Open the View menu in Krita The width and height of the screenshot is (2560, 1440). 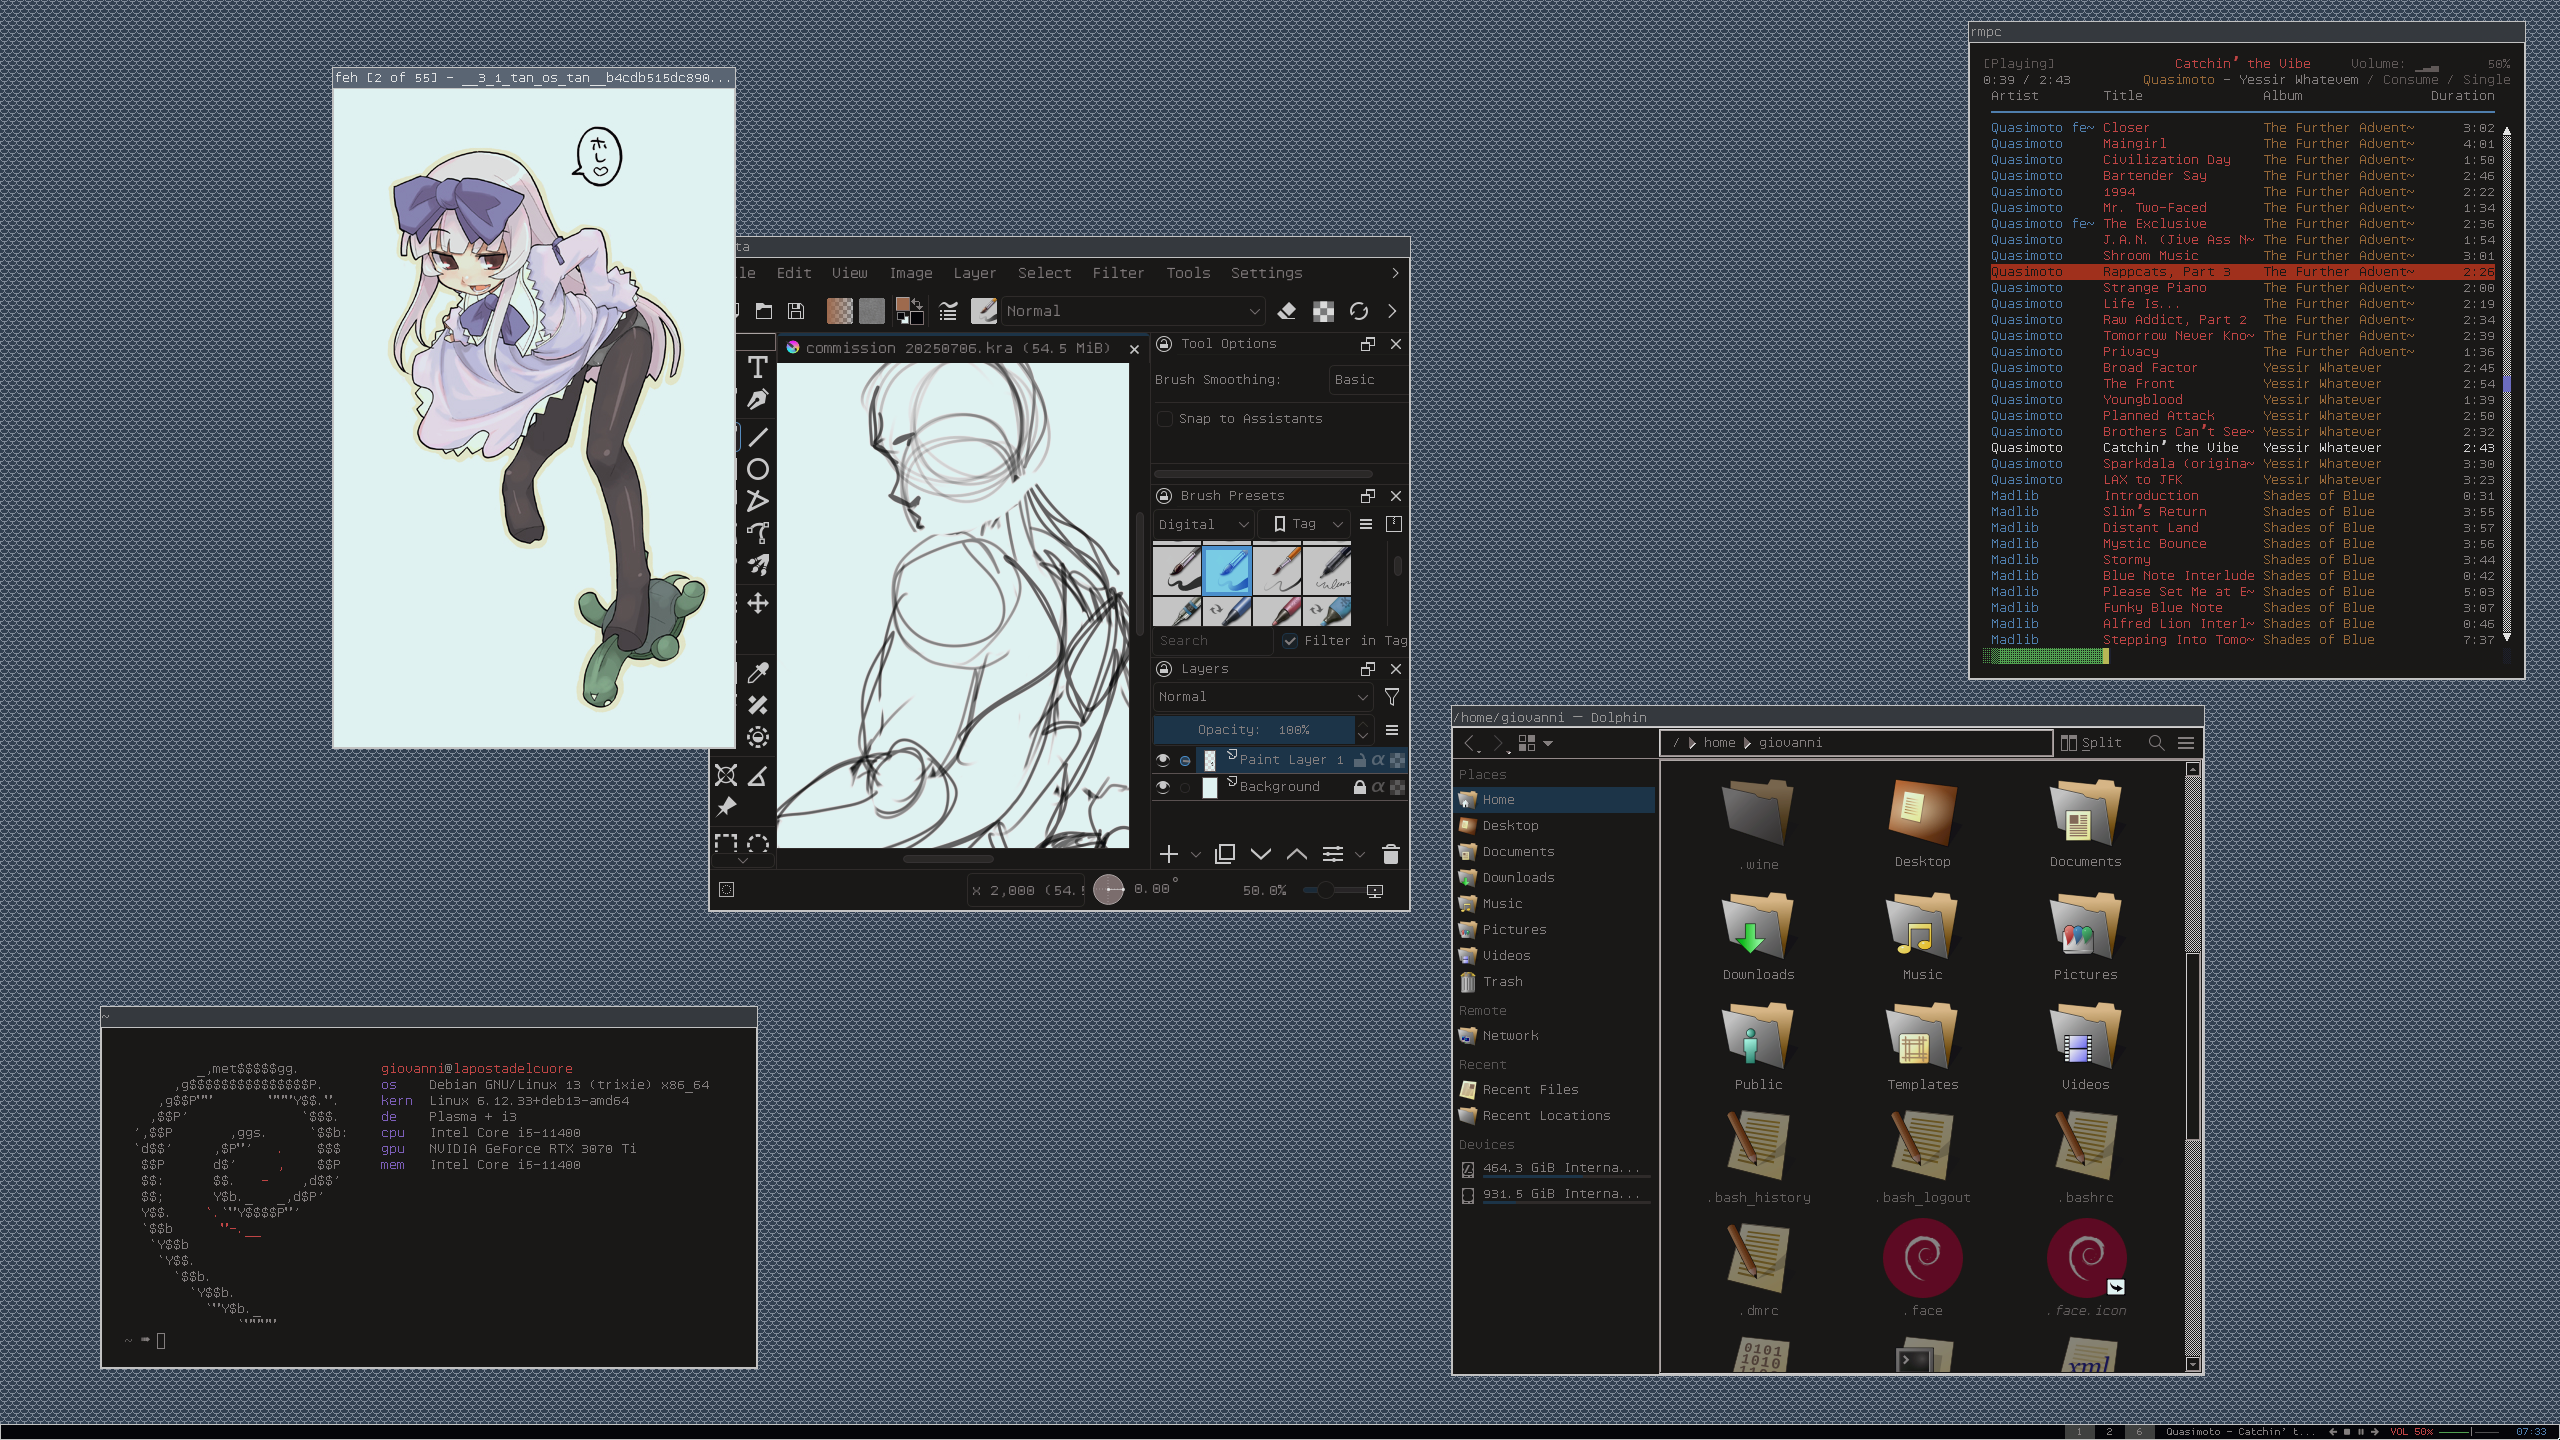pos(850,273)
